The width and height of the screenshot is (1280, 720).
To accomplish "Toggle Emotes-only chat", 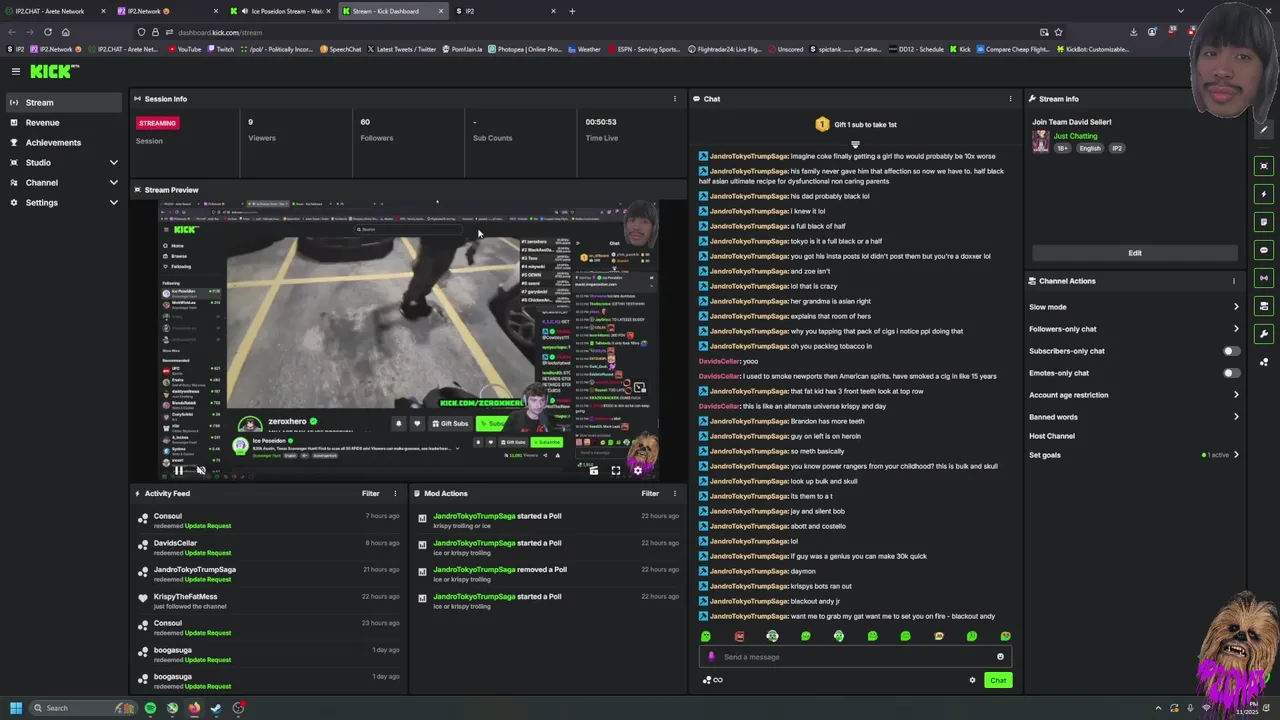I will coord(1231,373).
